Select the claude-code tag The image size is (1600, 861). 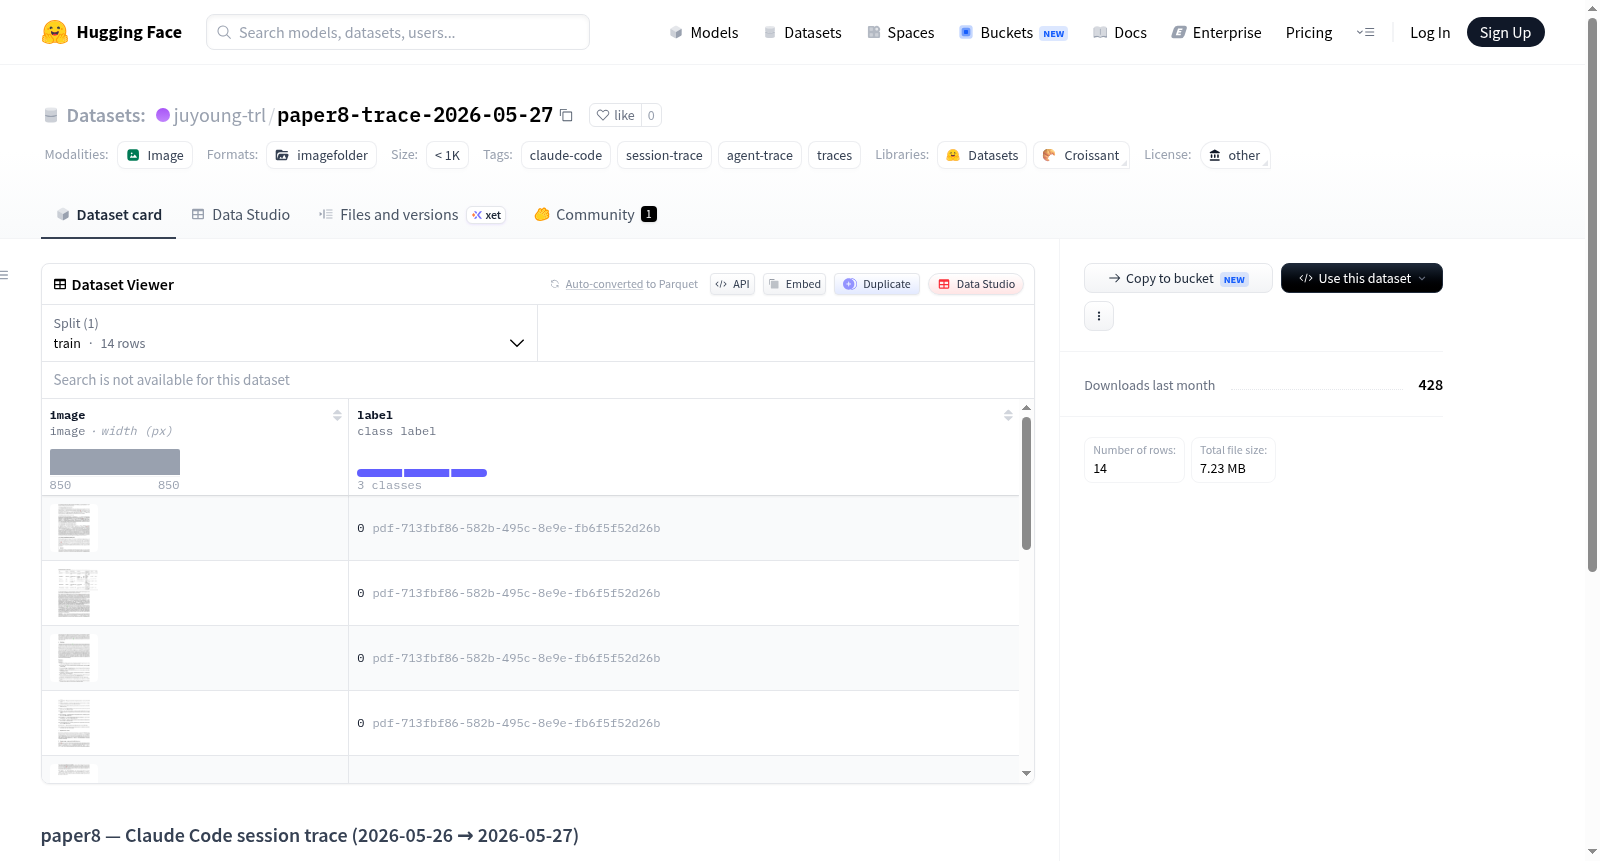click(566, 155)
